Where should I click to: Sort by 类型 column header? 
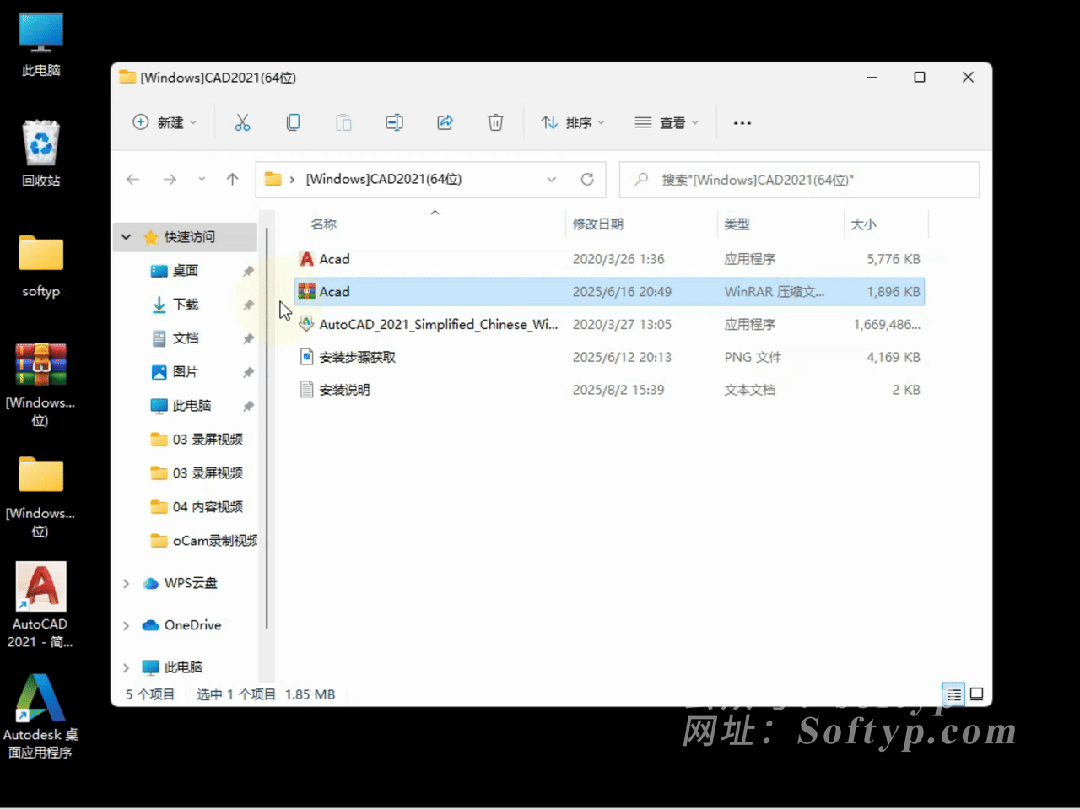[x=736, y=224]
